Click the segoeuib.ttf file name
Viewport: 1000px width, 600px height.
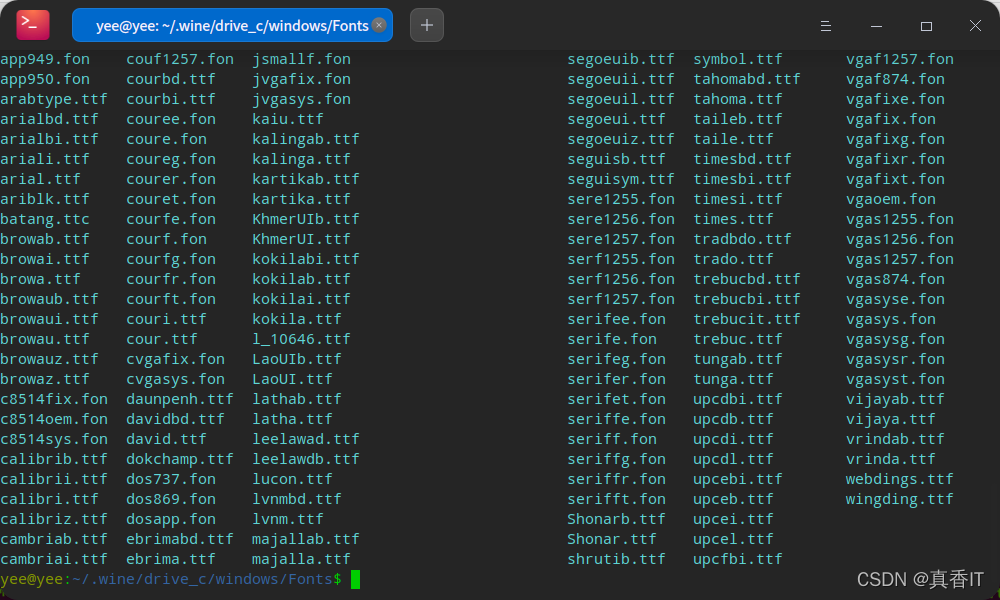621,59
